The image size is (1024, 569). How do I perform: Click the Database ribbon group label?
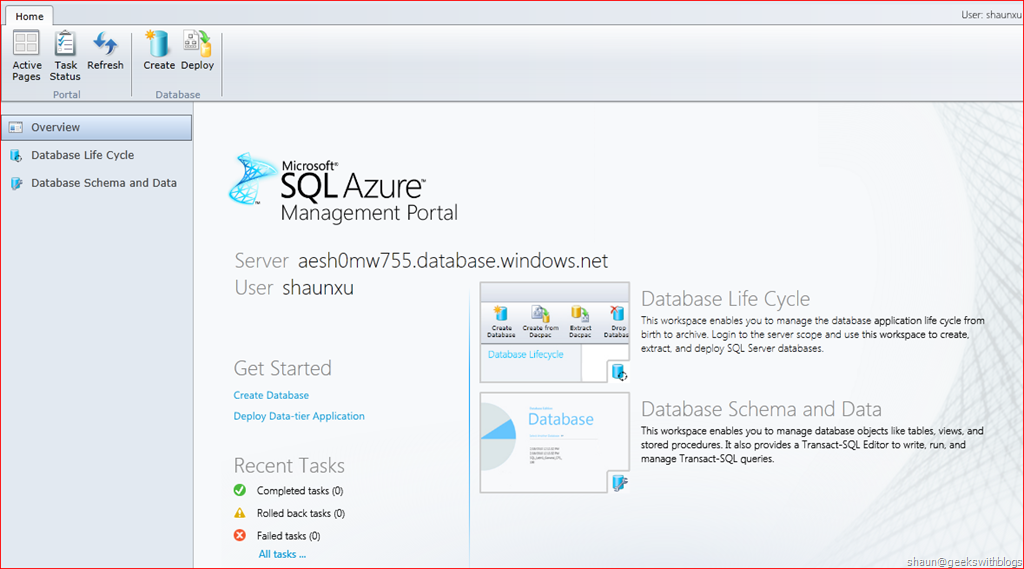point(178,95)
